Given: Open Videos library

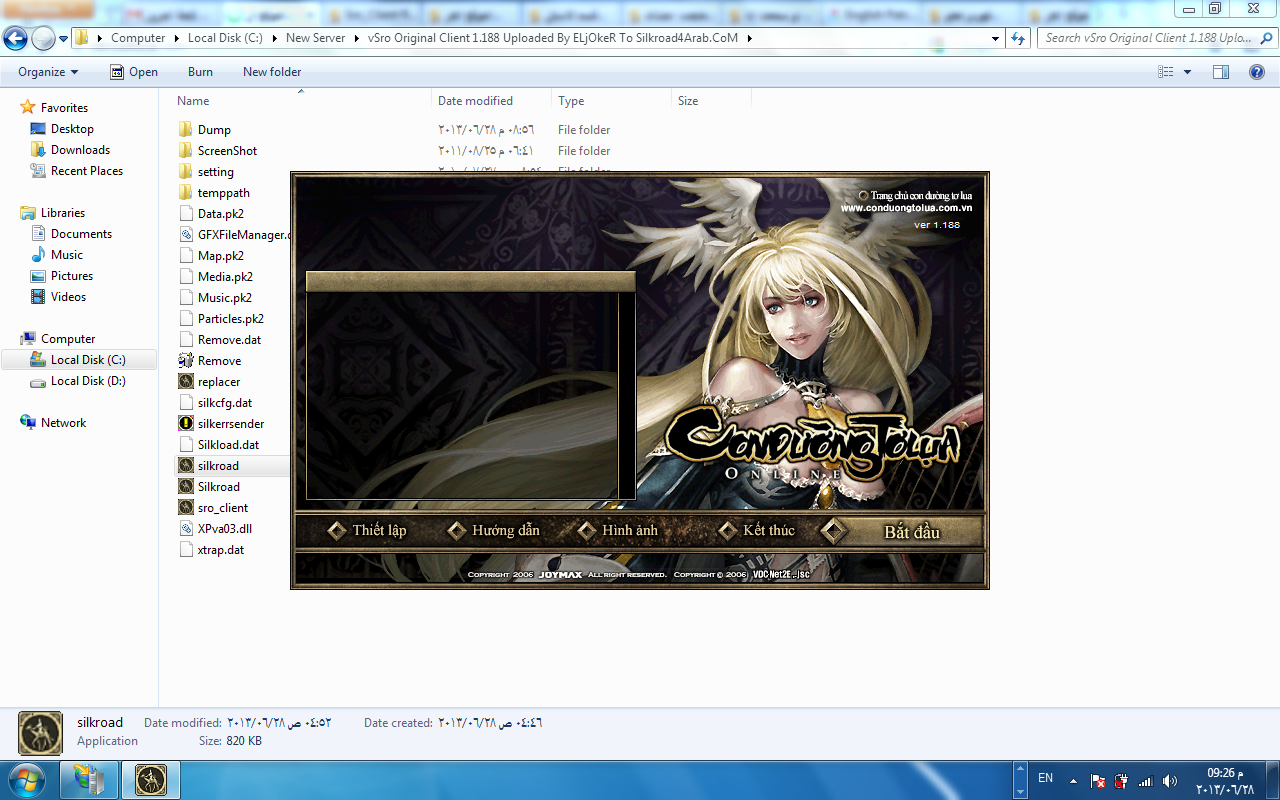Looking at the screenshot, I should click(68, 297).
